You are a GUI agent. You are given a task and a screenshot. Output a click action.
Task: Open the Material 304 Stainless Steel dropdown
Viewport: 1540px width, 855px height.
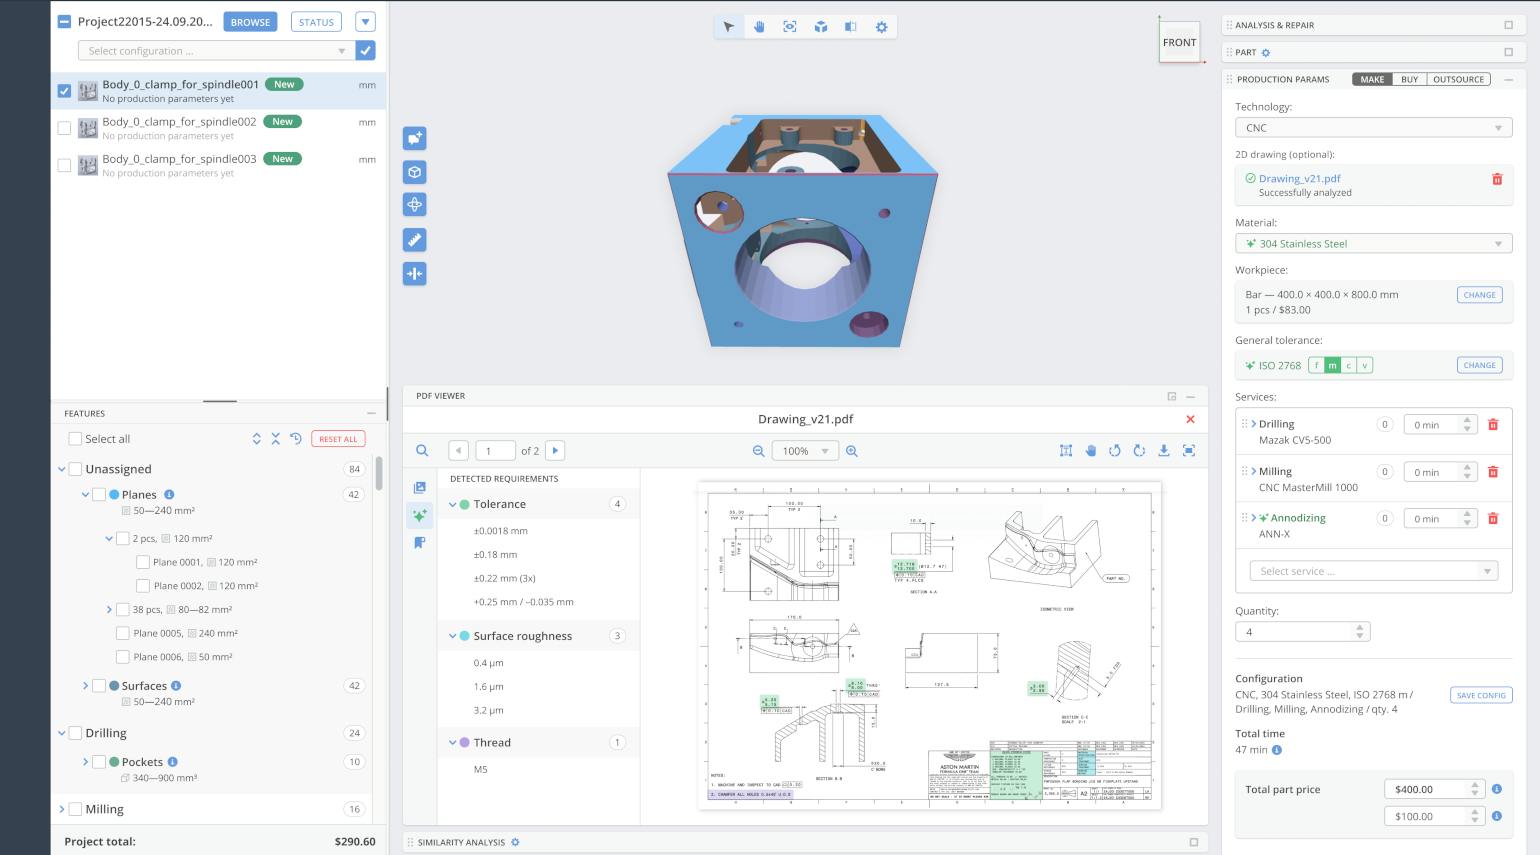[1373, 244]
